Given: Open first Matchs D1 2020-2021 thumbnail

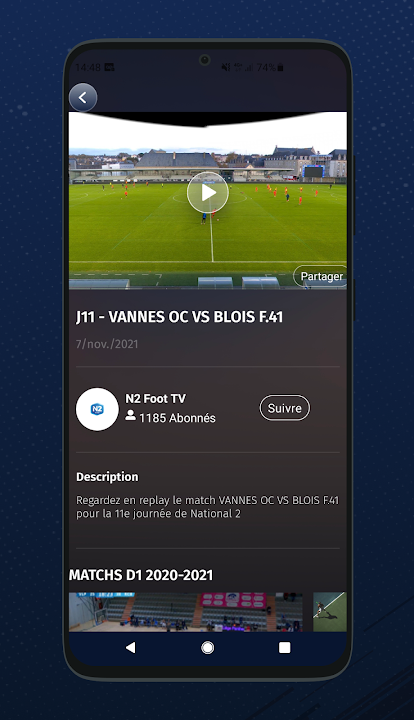Looking at the screenshot, I should coord(186,612).
